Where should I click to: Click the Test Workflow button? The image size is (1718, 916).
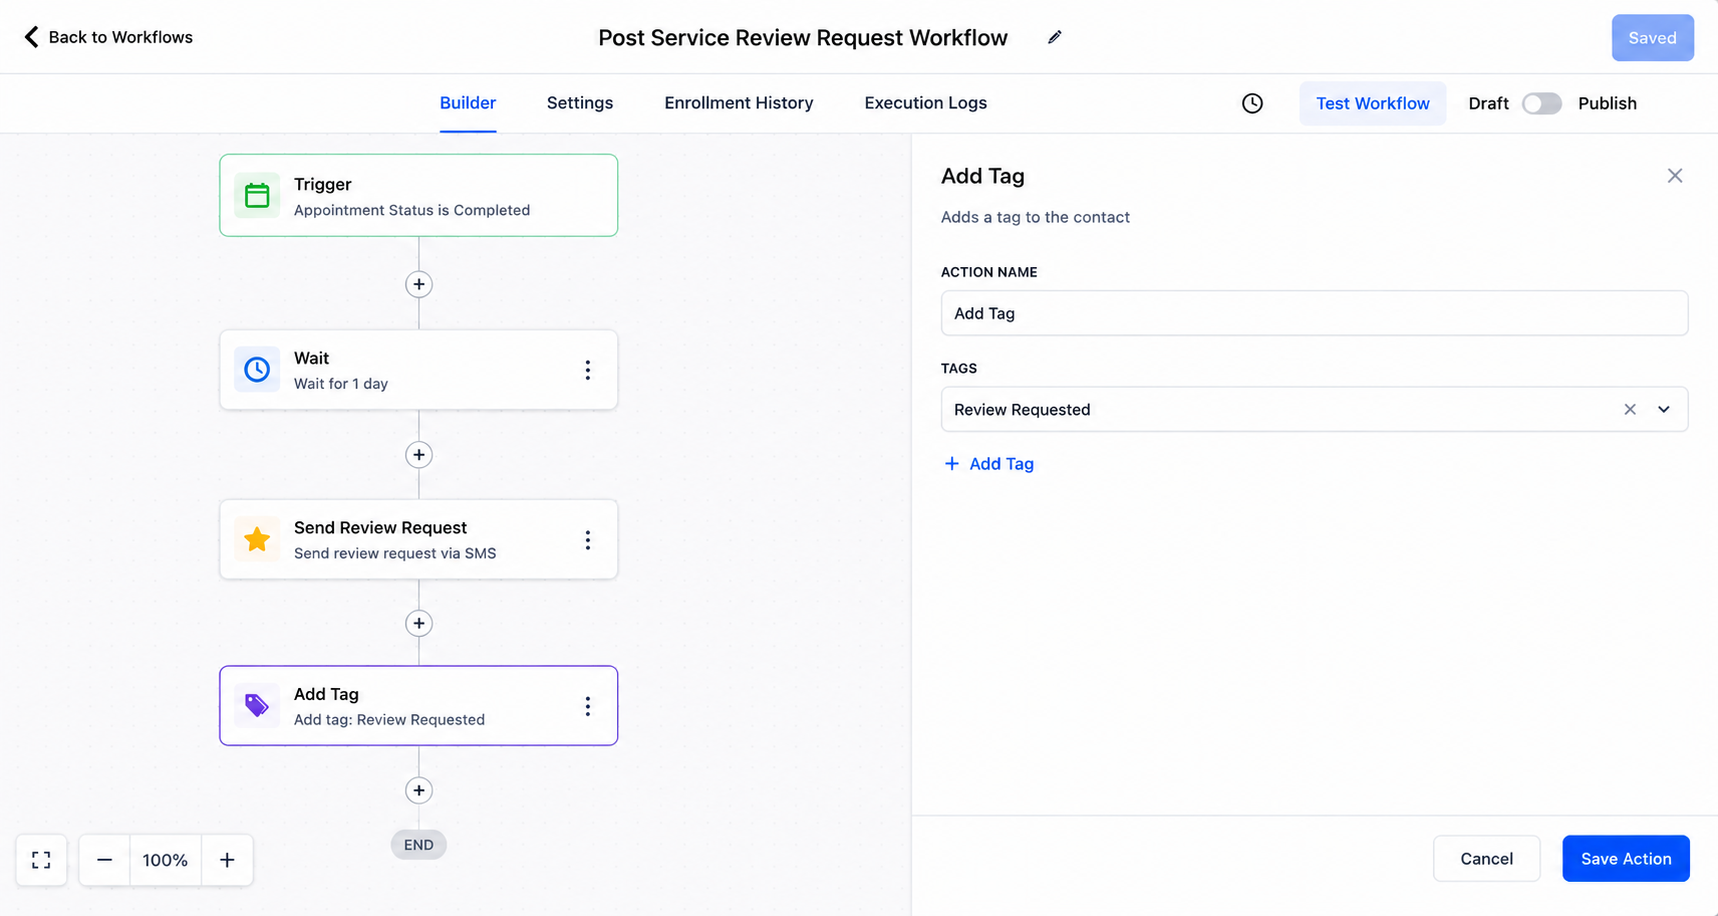click(x=1373, y=103)
